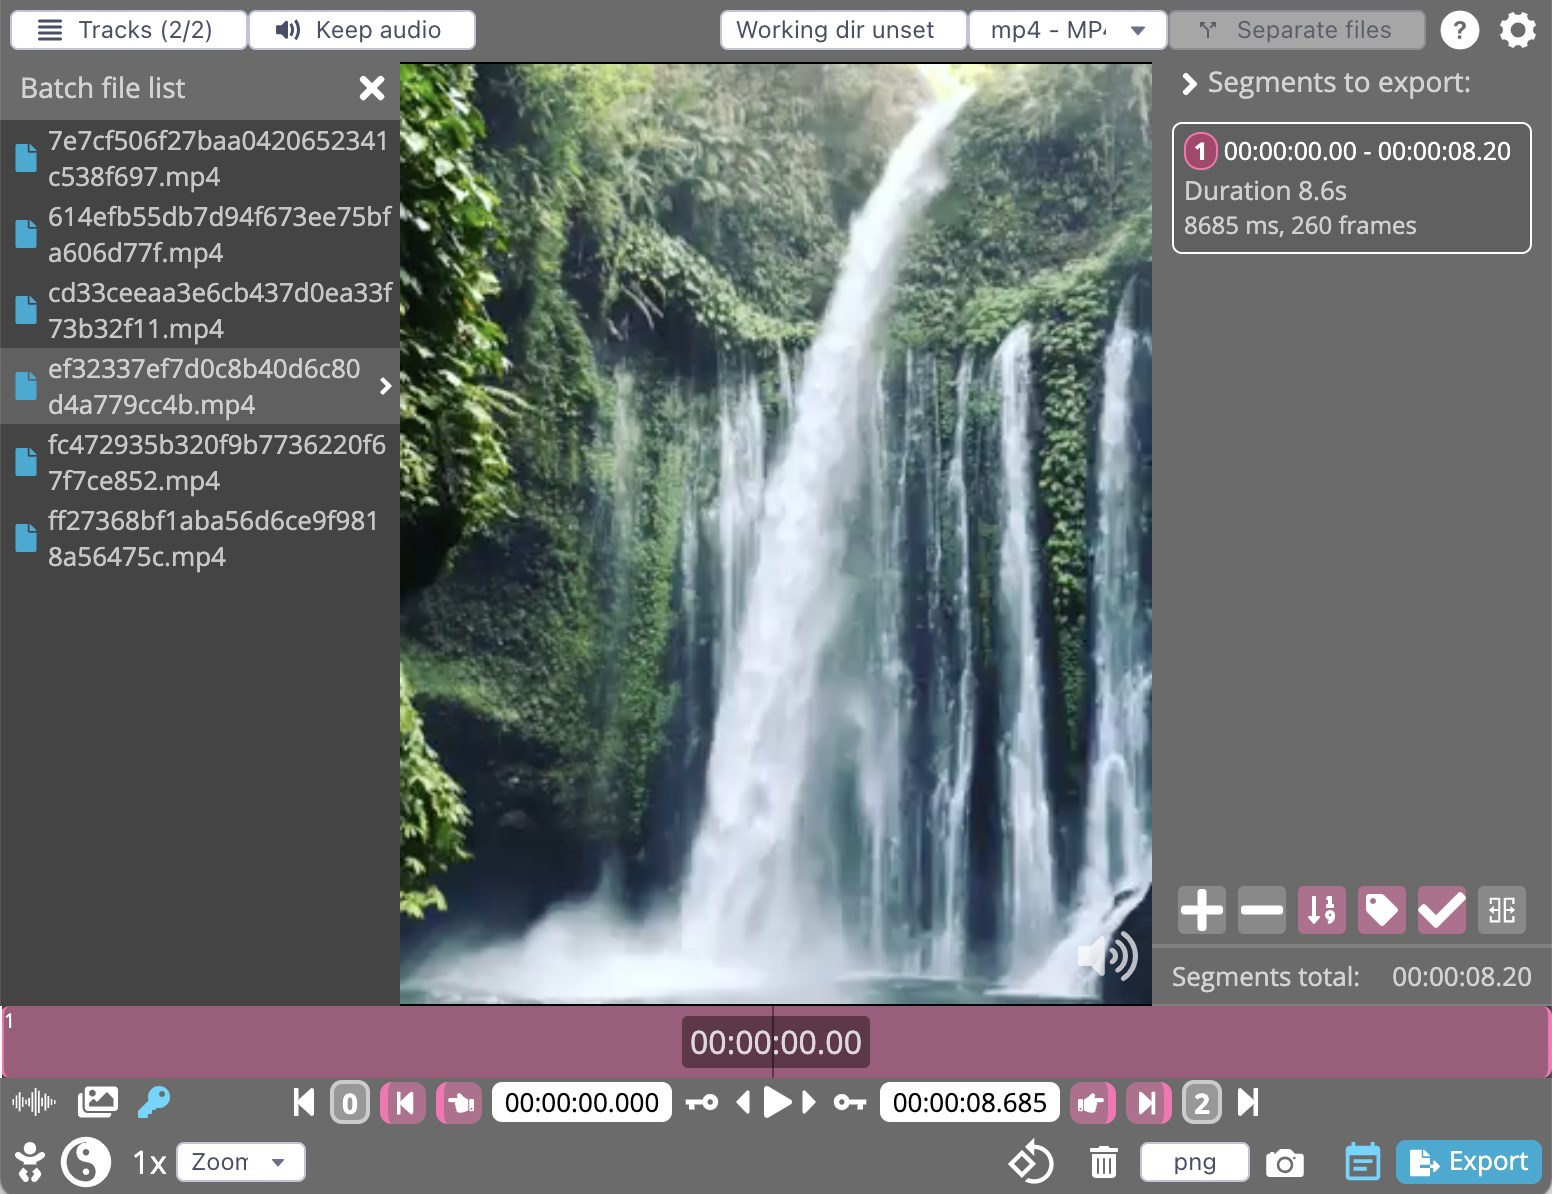The height and width of the screenshot is (1194, 1552).
Task: Set cut start to current position
Action: point(460,1103)
